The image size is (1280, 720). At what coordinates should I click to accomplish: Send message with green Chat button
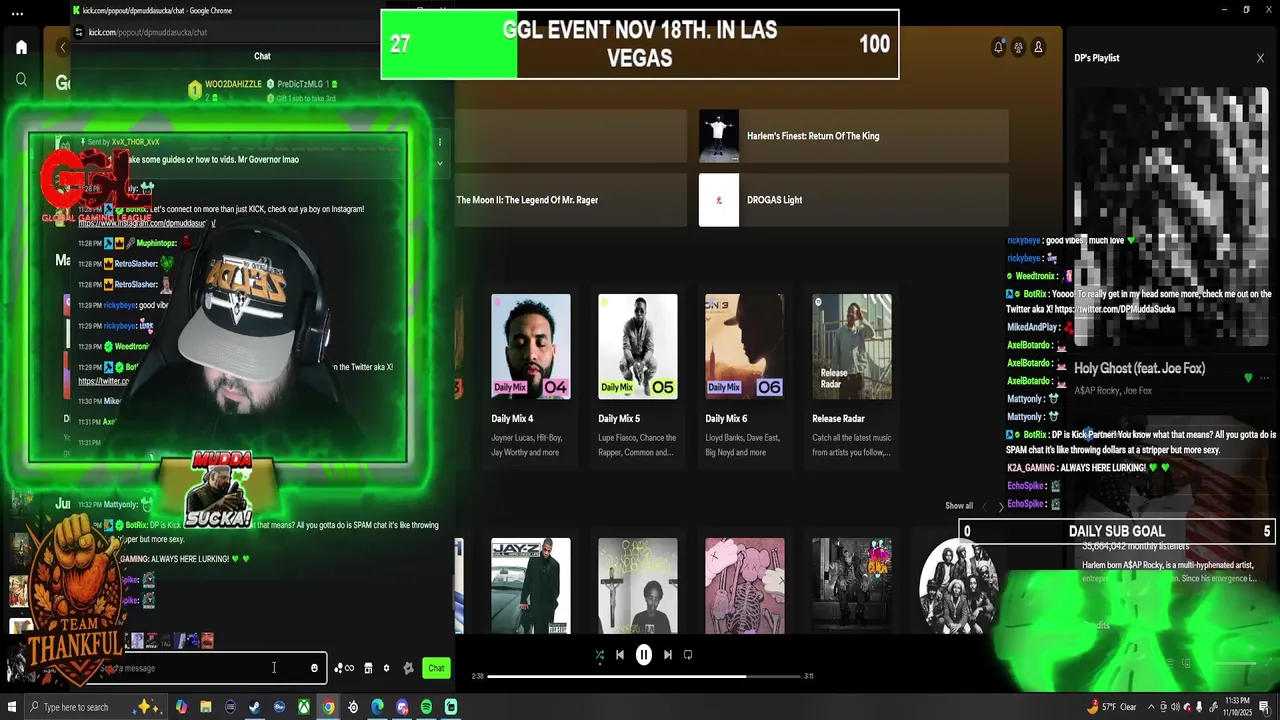(436, 668)
